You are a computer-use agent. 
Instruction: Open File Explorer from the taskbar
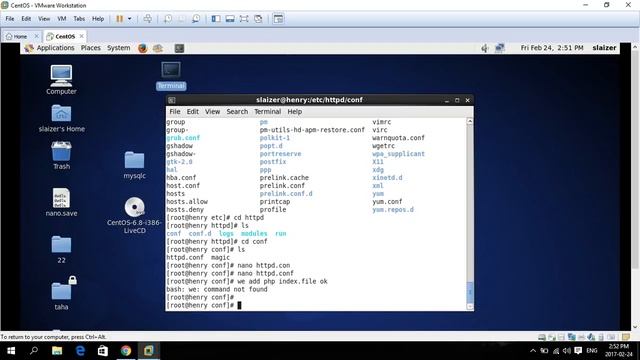57,351
